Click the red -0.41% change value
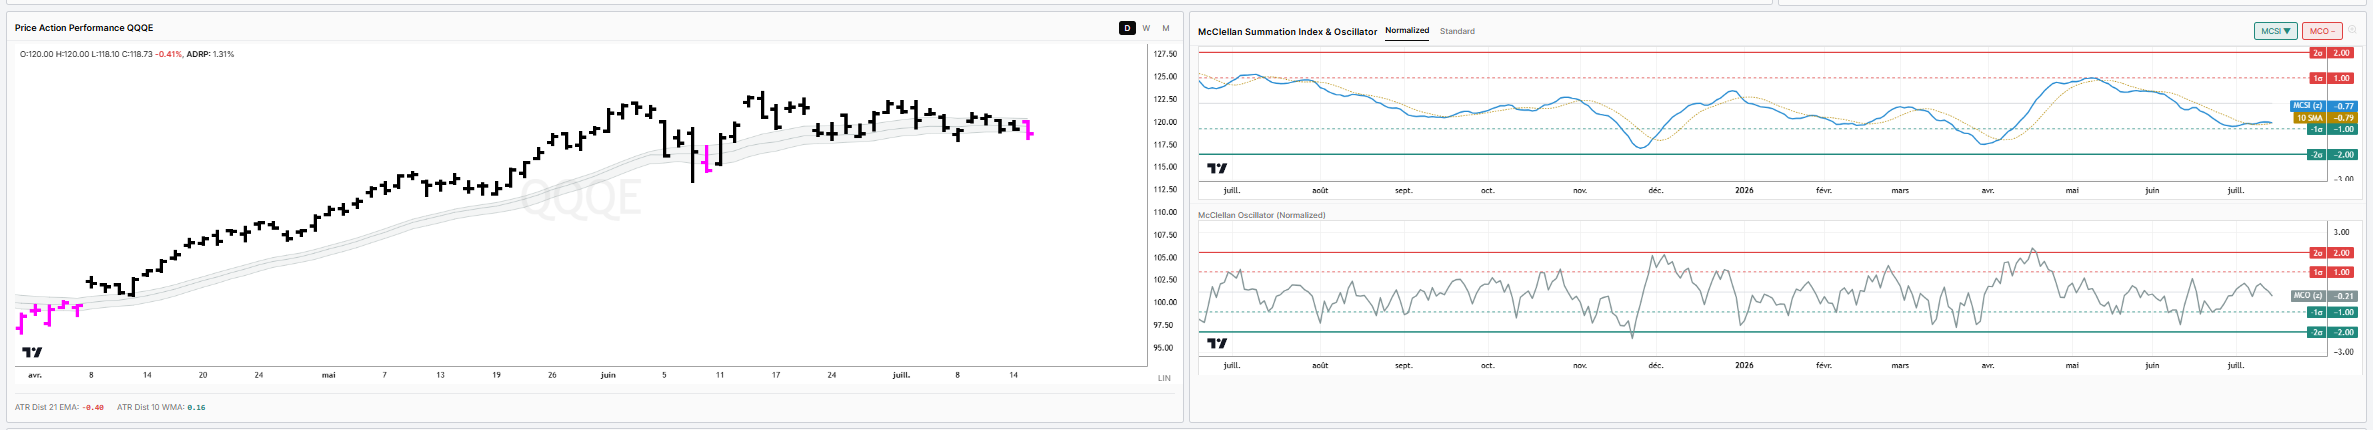Viewport: 2373px width, 430px height. point(169,54)
